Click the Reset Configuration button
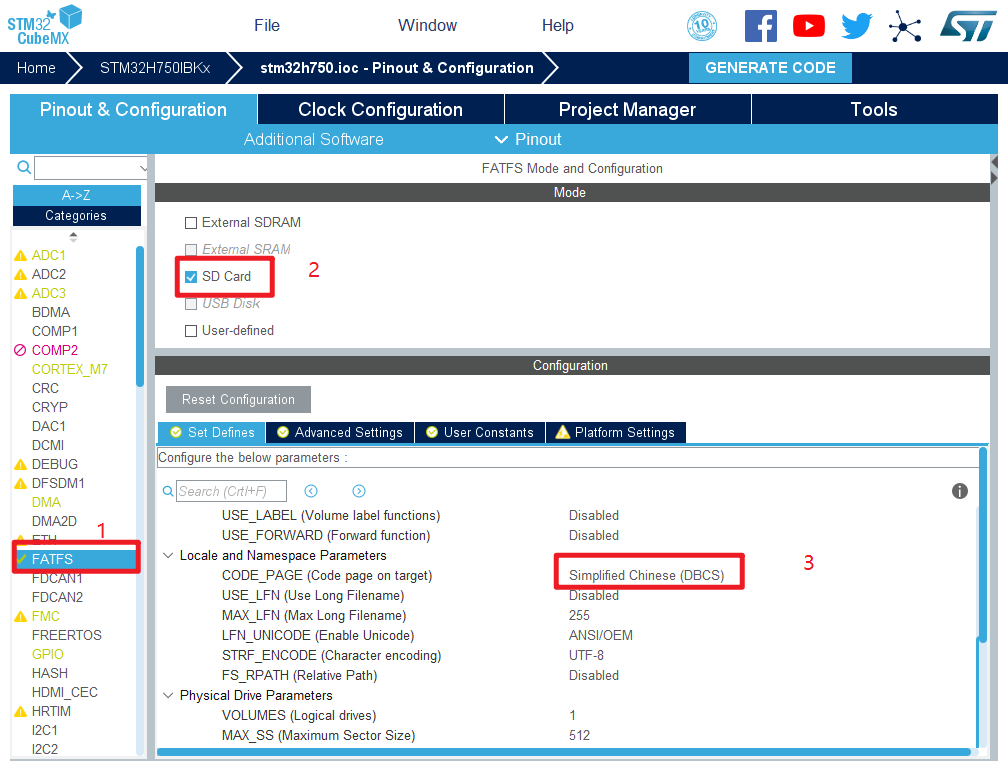1008x771 pixels. (238, 400)
